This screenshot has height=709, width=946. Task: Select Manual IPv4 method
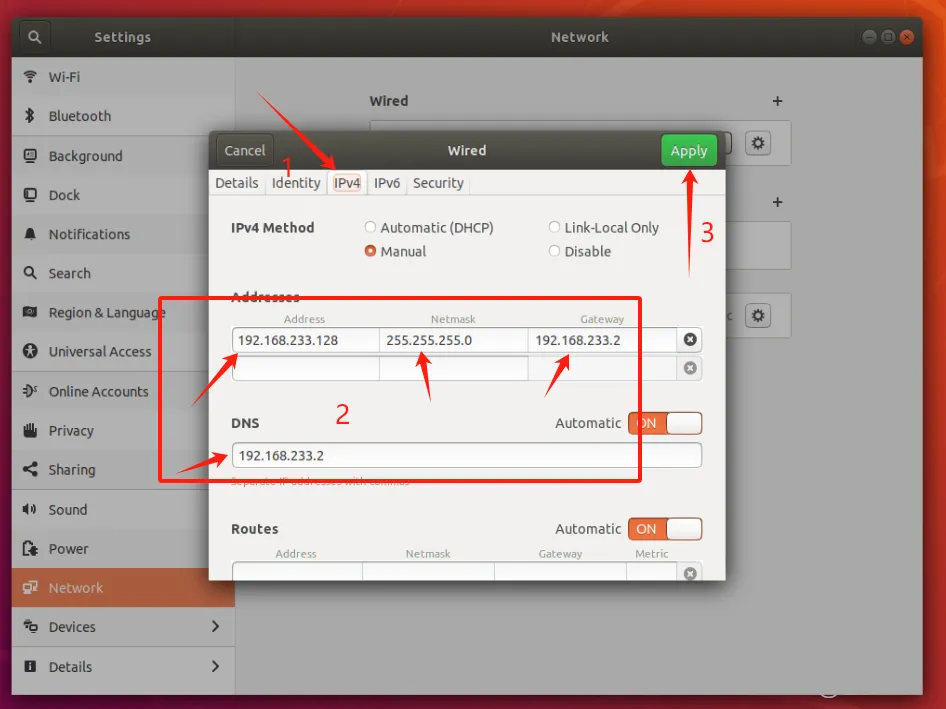(x=395, y=251)
